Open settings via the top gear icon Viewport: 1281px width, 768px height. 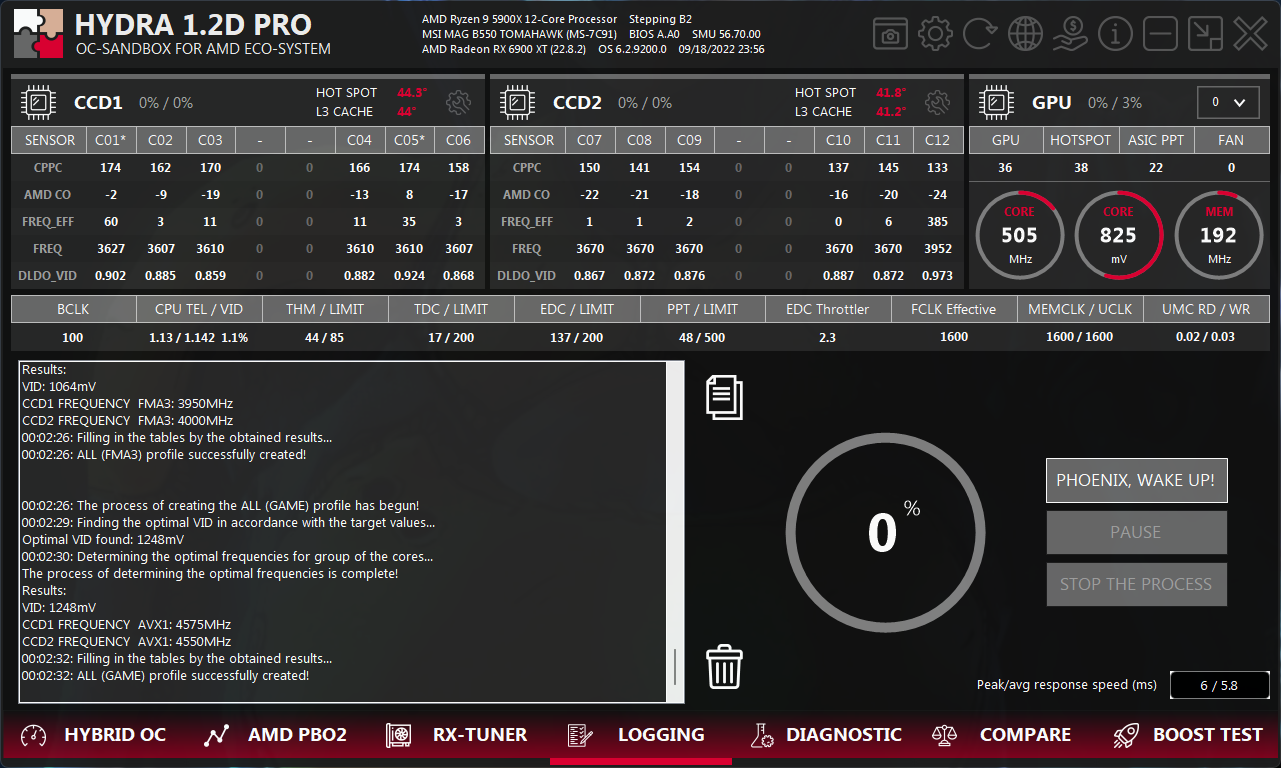point(935,35)
